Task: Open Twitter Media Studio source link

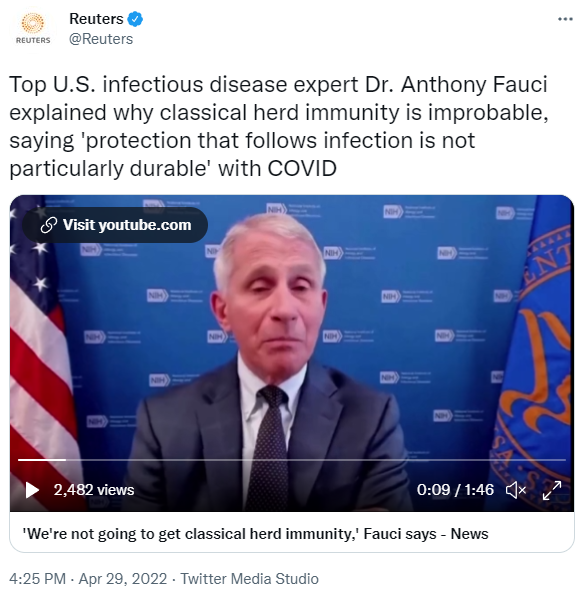Action: click(x=249, y=579)
